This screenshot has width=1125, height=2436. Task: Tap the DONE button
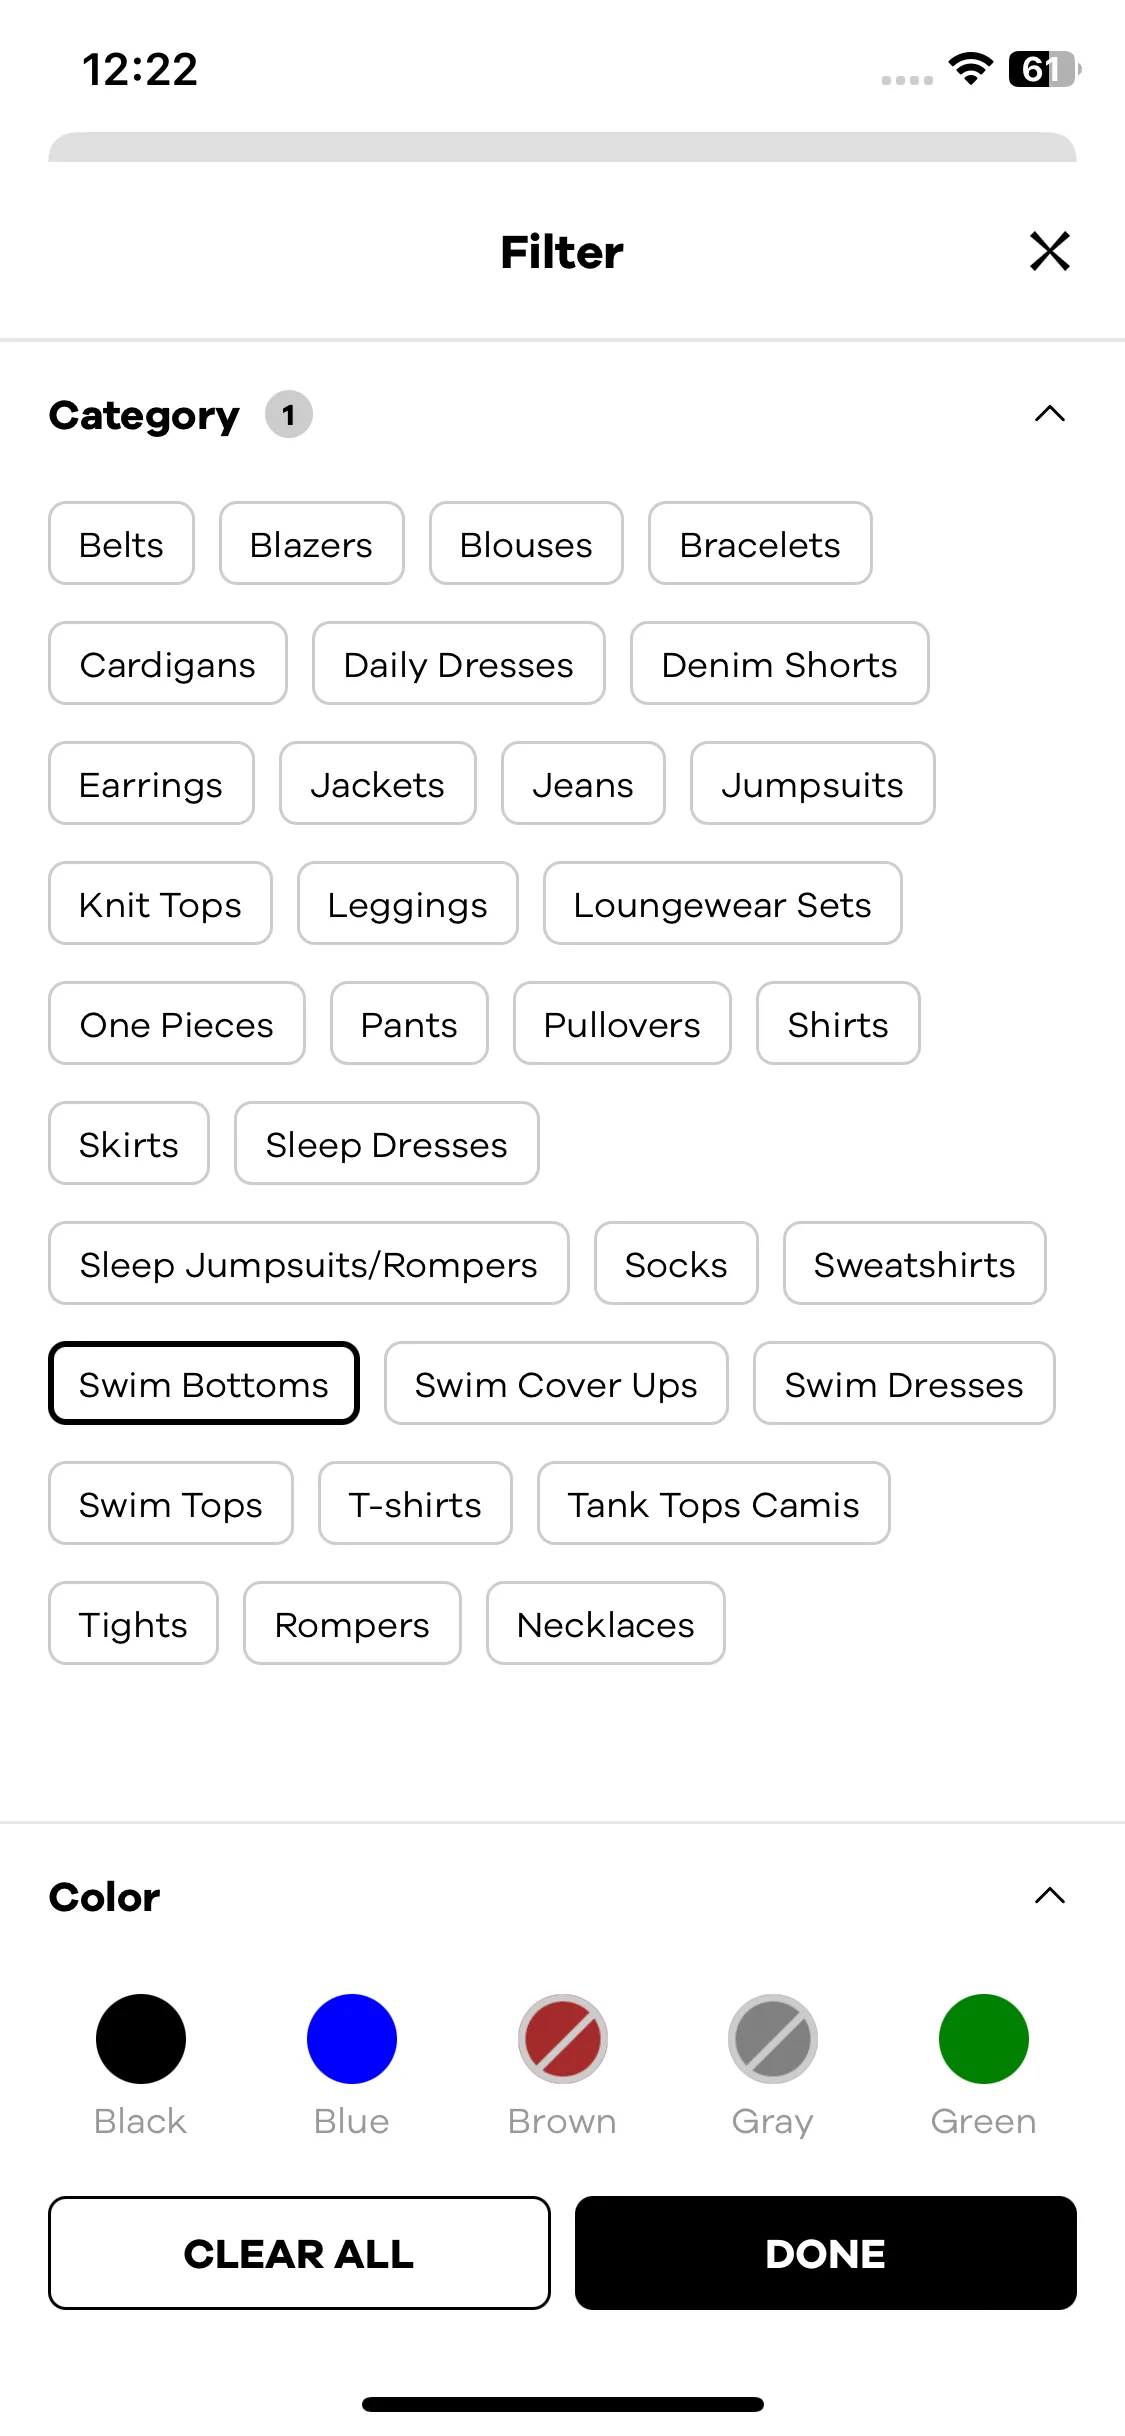pos(826,2253)
